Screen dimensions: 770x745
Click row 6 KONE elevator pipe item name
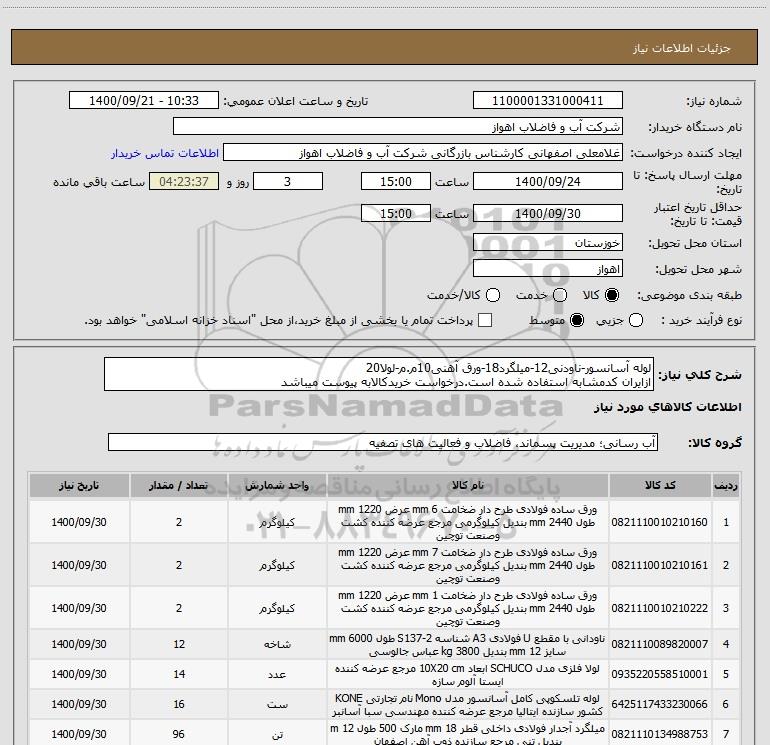point(467,705)
